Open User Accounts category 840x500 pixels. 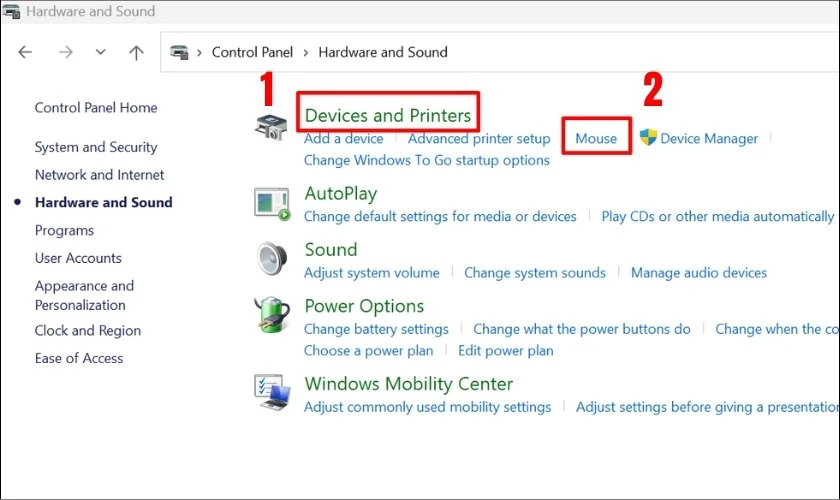coord(78,258)
